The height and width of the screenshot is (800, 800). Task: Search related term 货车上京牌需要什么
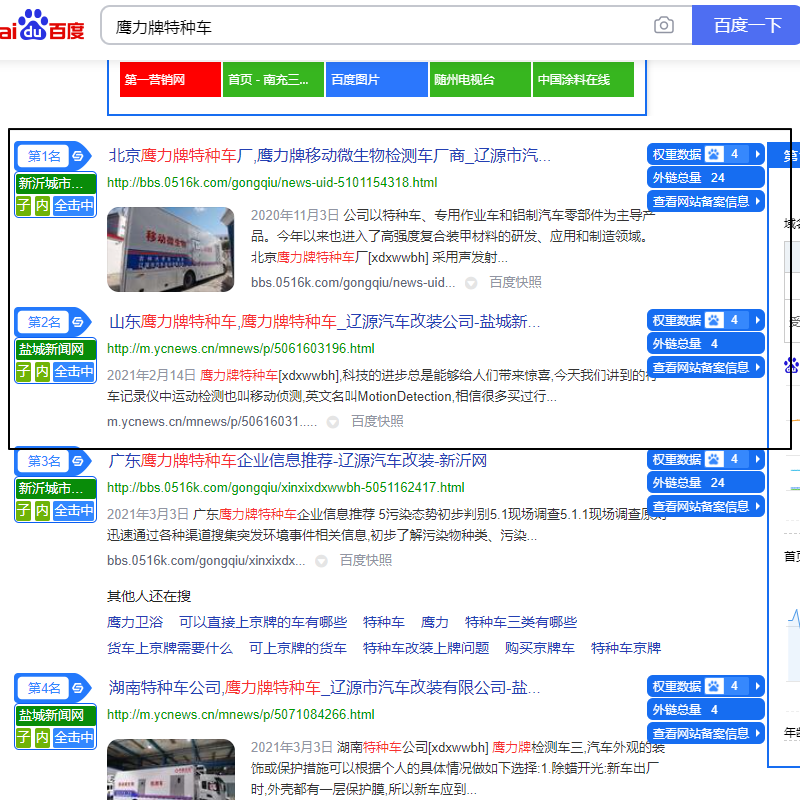(170, 648)
